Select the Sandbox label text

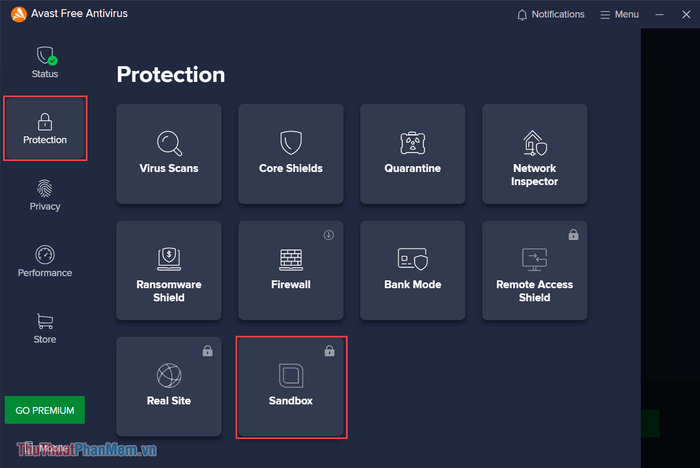point(291,401)
